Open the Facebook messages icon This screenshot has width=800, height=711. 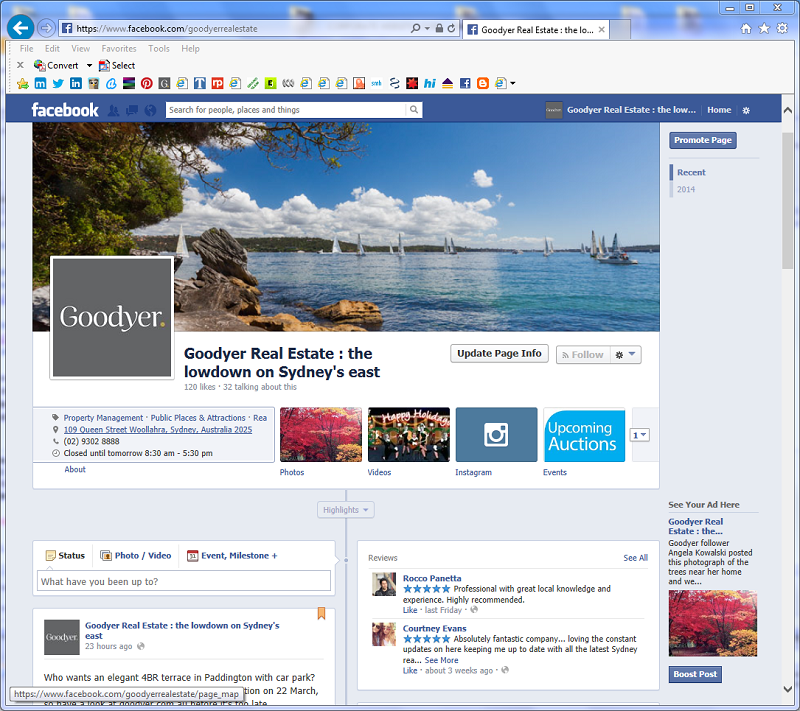coord(132,110)
